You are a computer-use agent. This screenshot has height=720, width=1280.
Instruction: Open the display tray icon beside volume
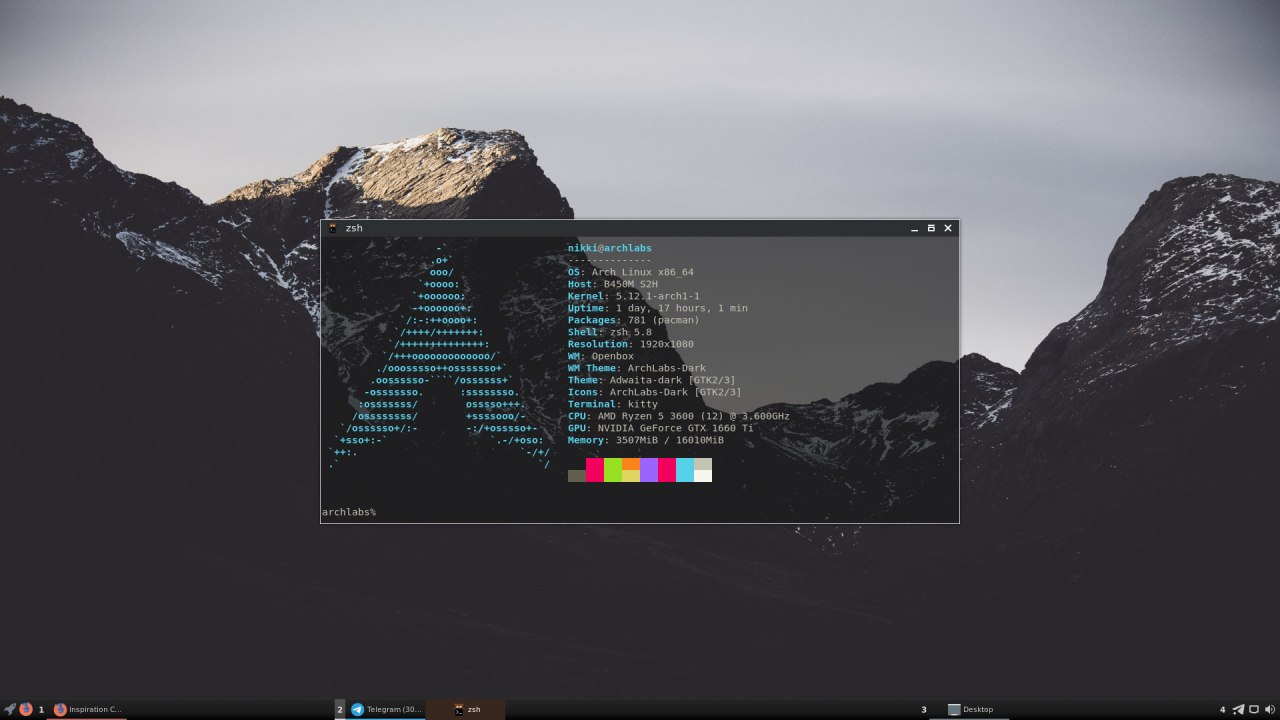click(x=1254, y=709)
